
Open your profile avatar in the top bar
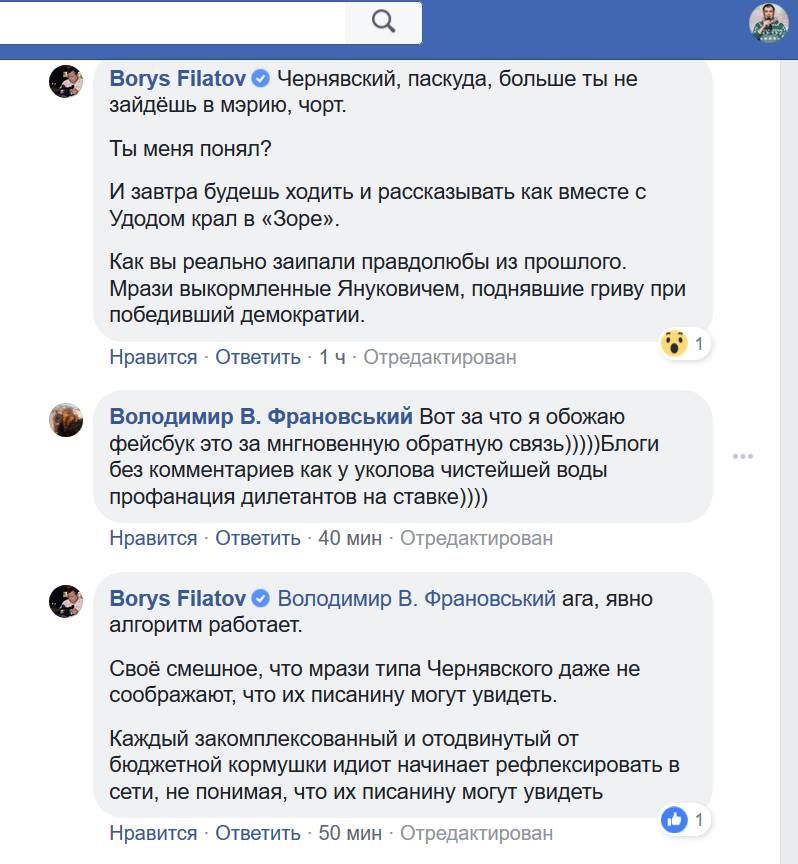tap(766, 21)
